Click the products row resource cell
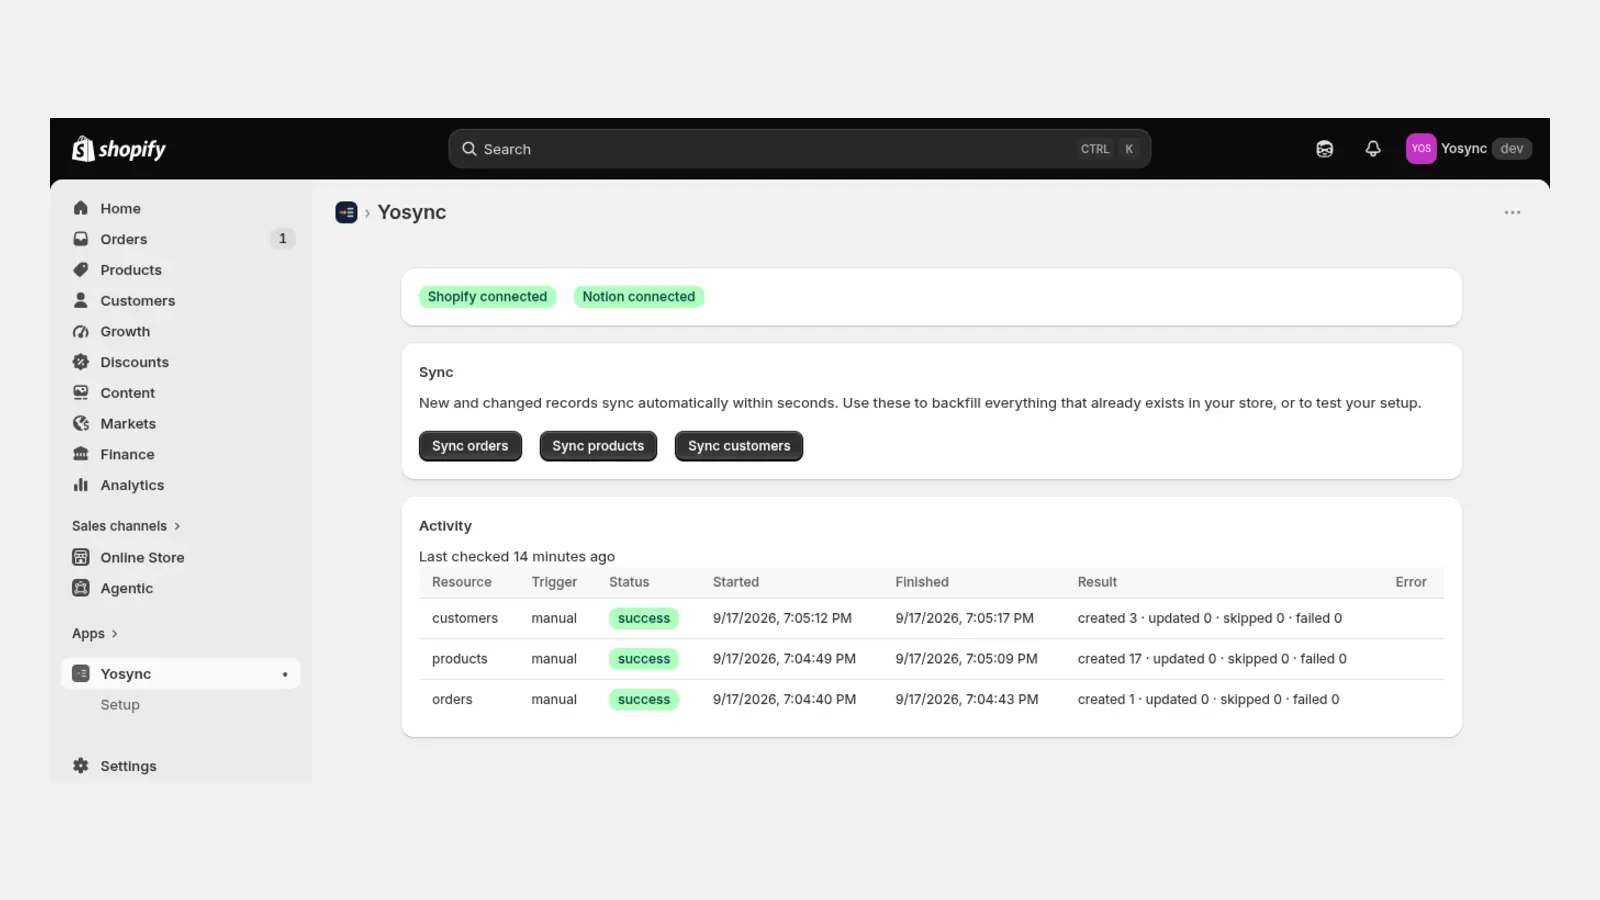 click(460, 659)
